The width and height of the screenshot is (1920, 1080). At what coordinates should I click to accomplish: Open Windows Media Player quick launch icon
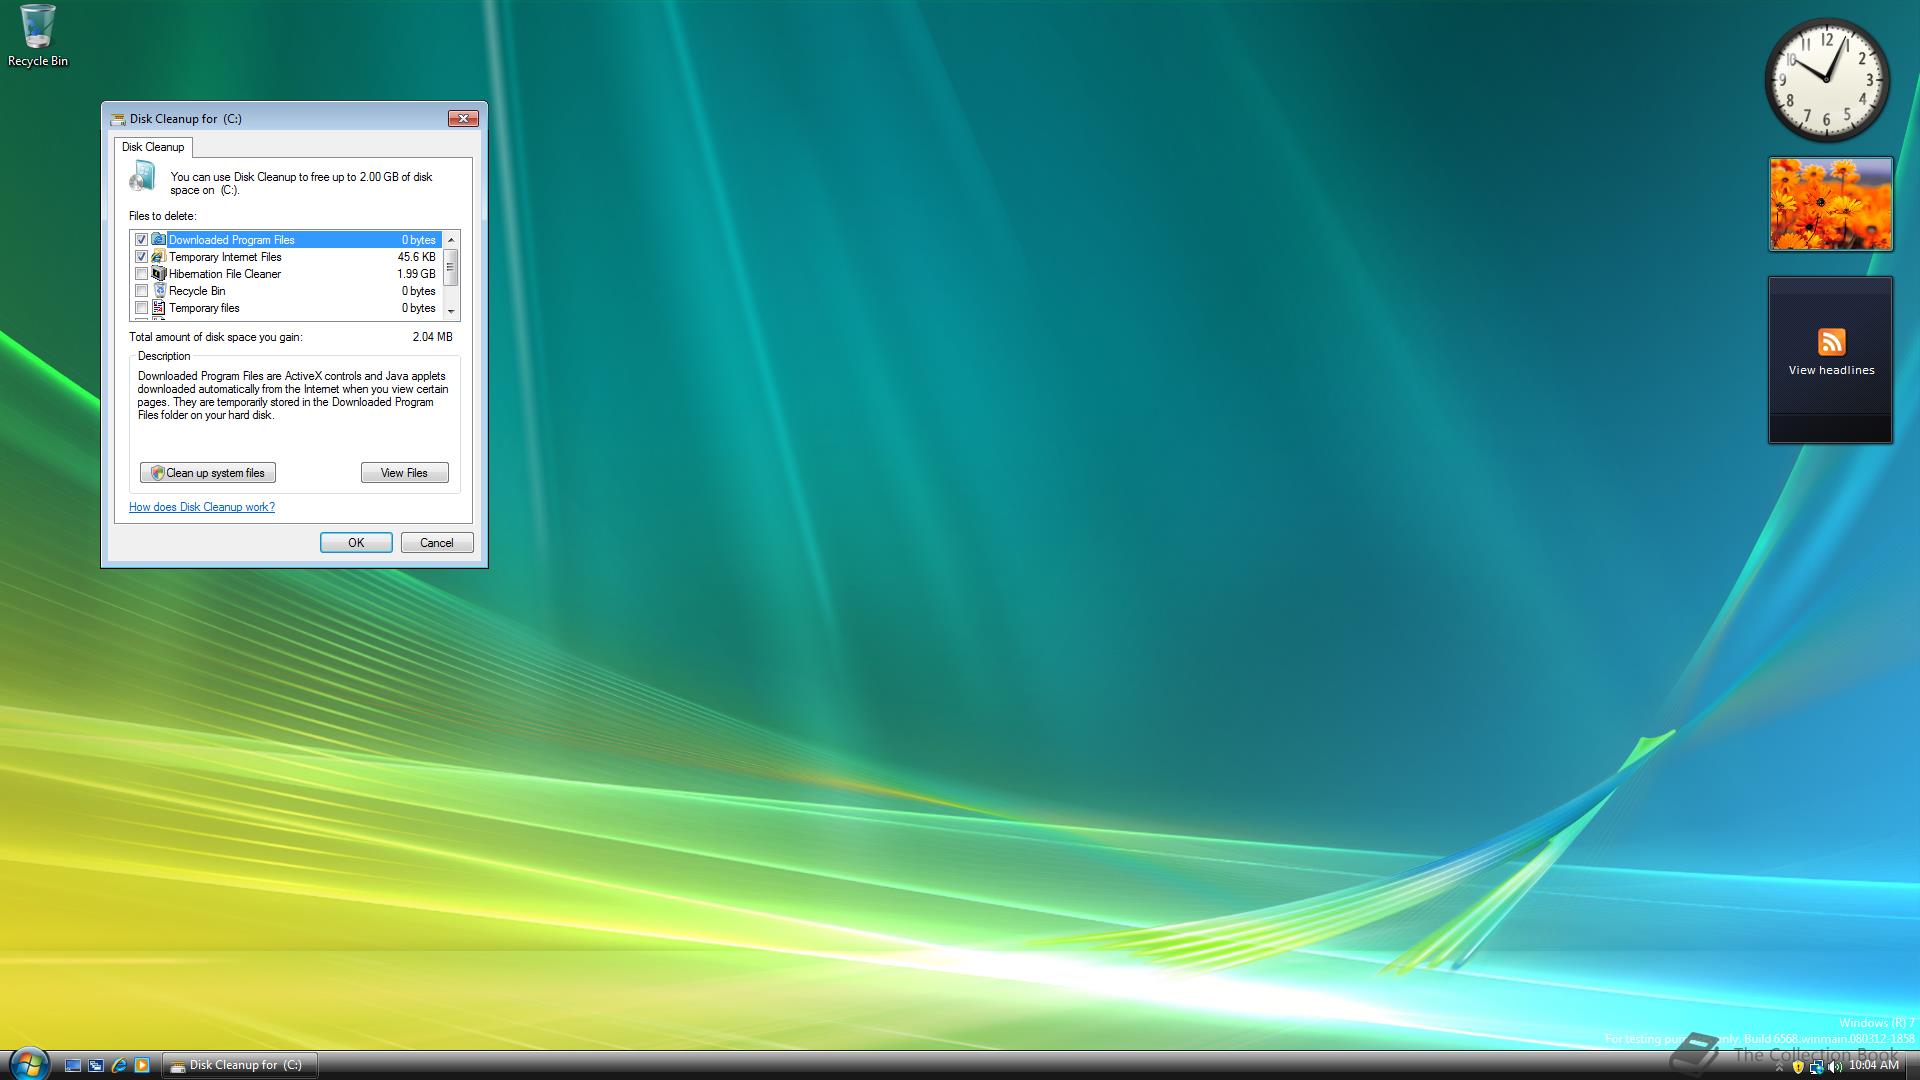pos(142,1066)
